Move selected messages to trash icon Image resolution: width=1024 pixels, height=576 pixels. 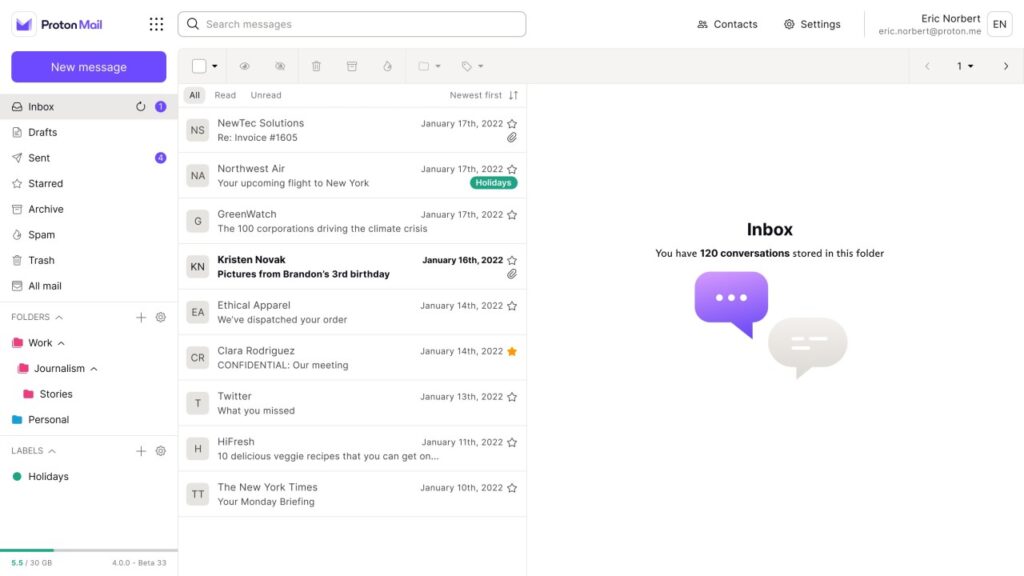tap(316, 66)
